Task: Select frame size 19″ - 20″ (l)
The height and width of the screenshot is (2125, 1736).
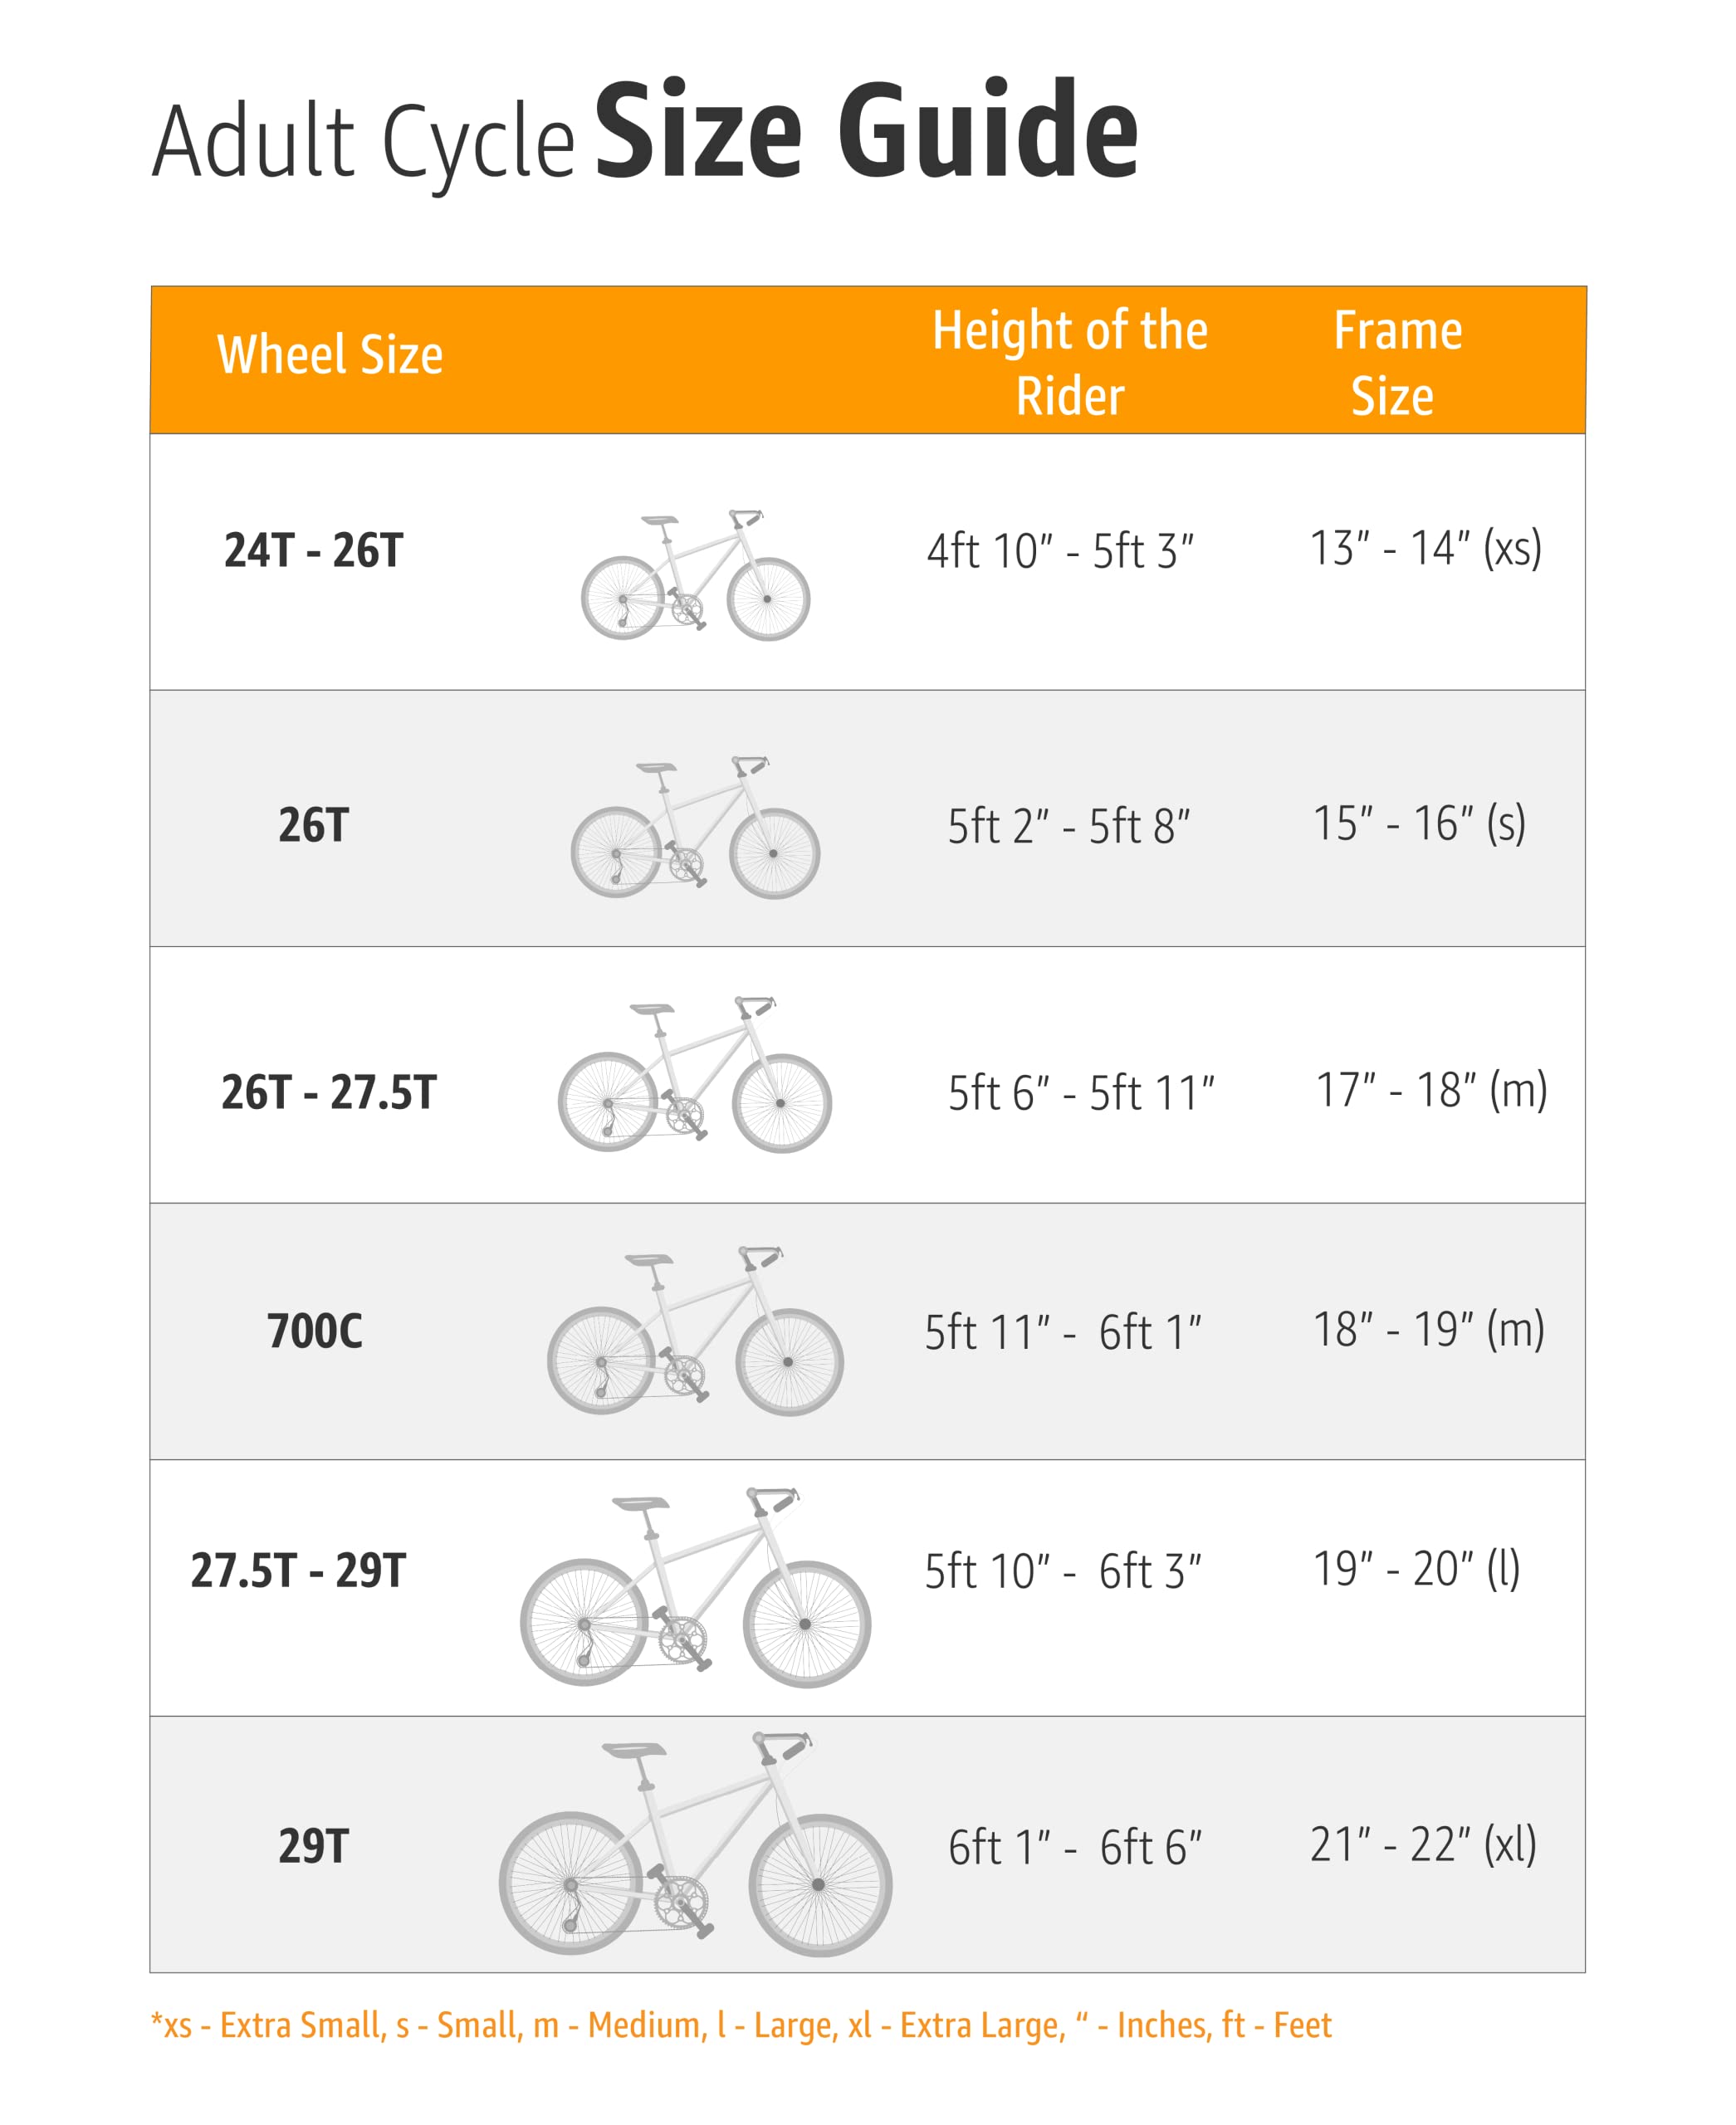Action: (x=1415, y=1569)
